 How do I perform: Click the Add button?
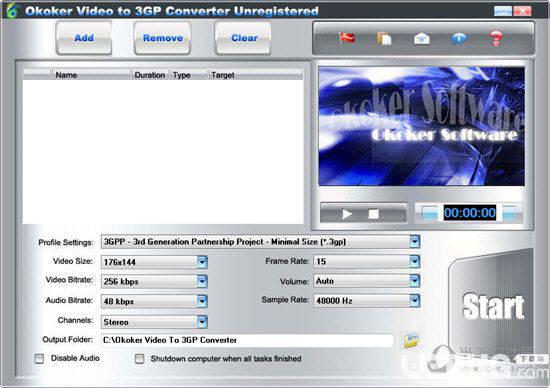click(84, 38)
